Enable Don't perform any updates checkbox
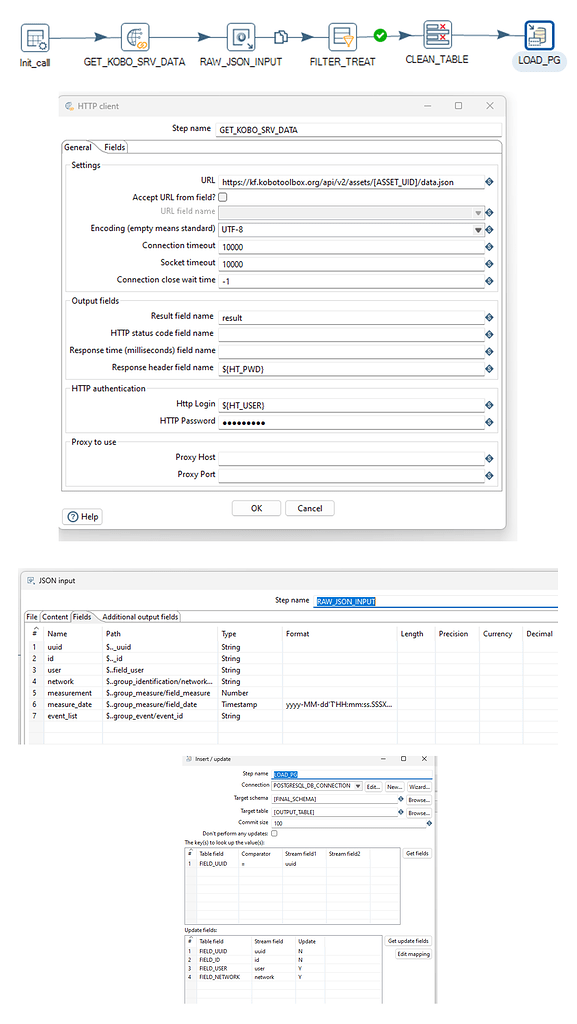Viewport: 577px width, 1024px height. [274, 833]
